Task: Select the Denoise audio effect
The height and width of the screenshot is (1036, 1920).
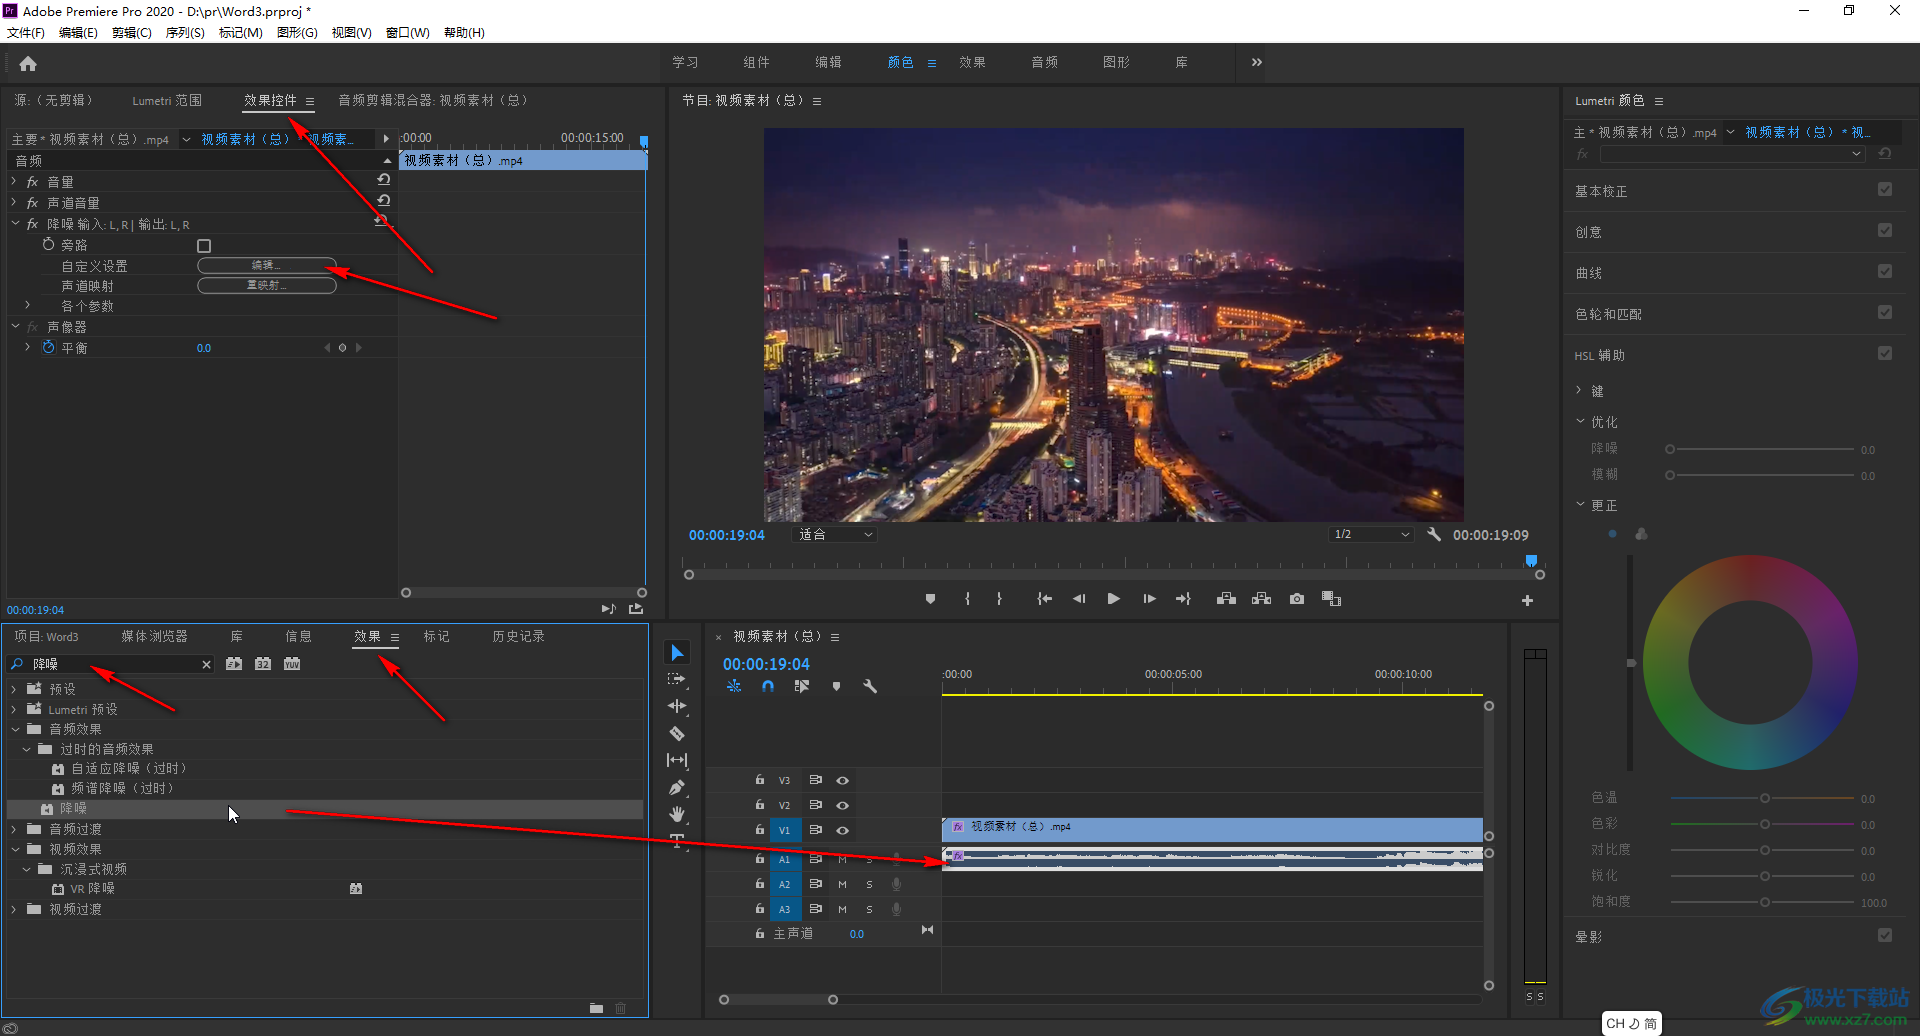Action: pyautogui.click(x=73, y=808)
